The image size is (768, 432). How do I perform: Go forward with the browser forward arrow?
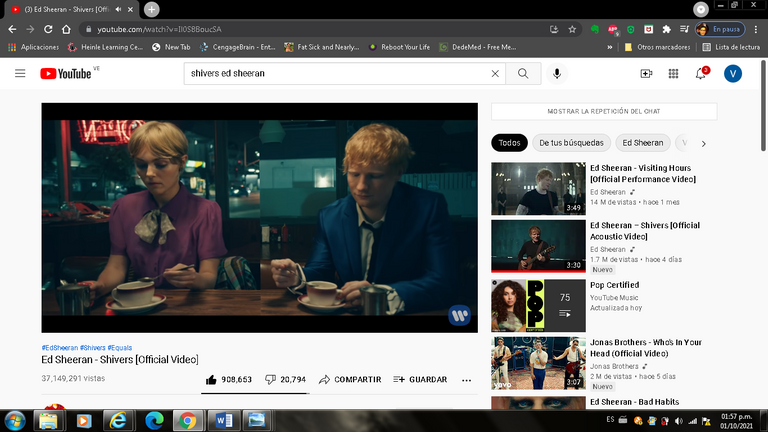tap(30, 29)
